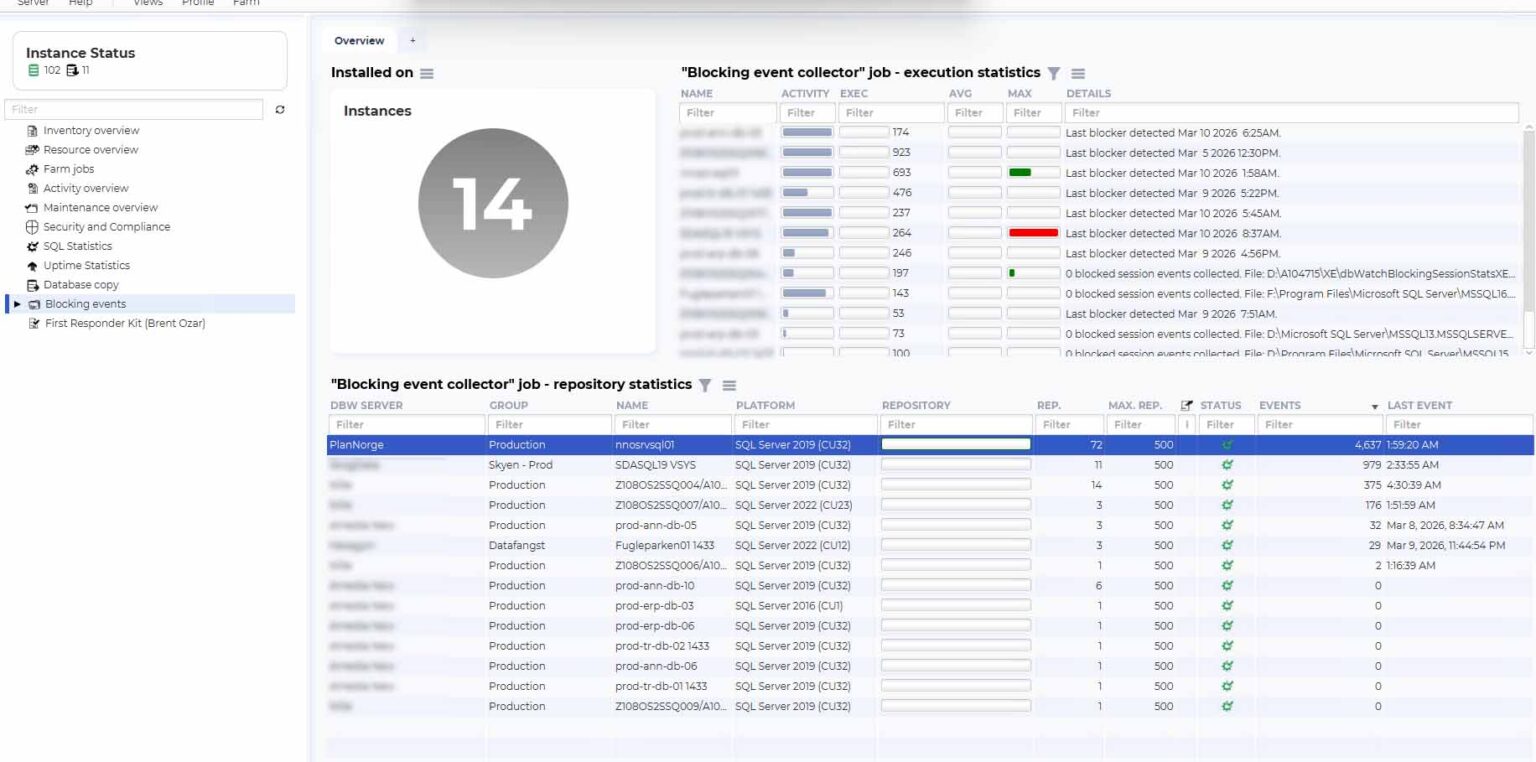Add a new tab with the plus button
The height and width of the screenshot is (762, 1536).
pyautogui.click(x=412, y=41)
